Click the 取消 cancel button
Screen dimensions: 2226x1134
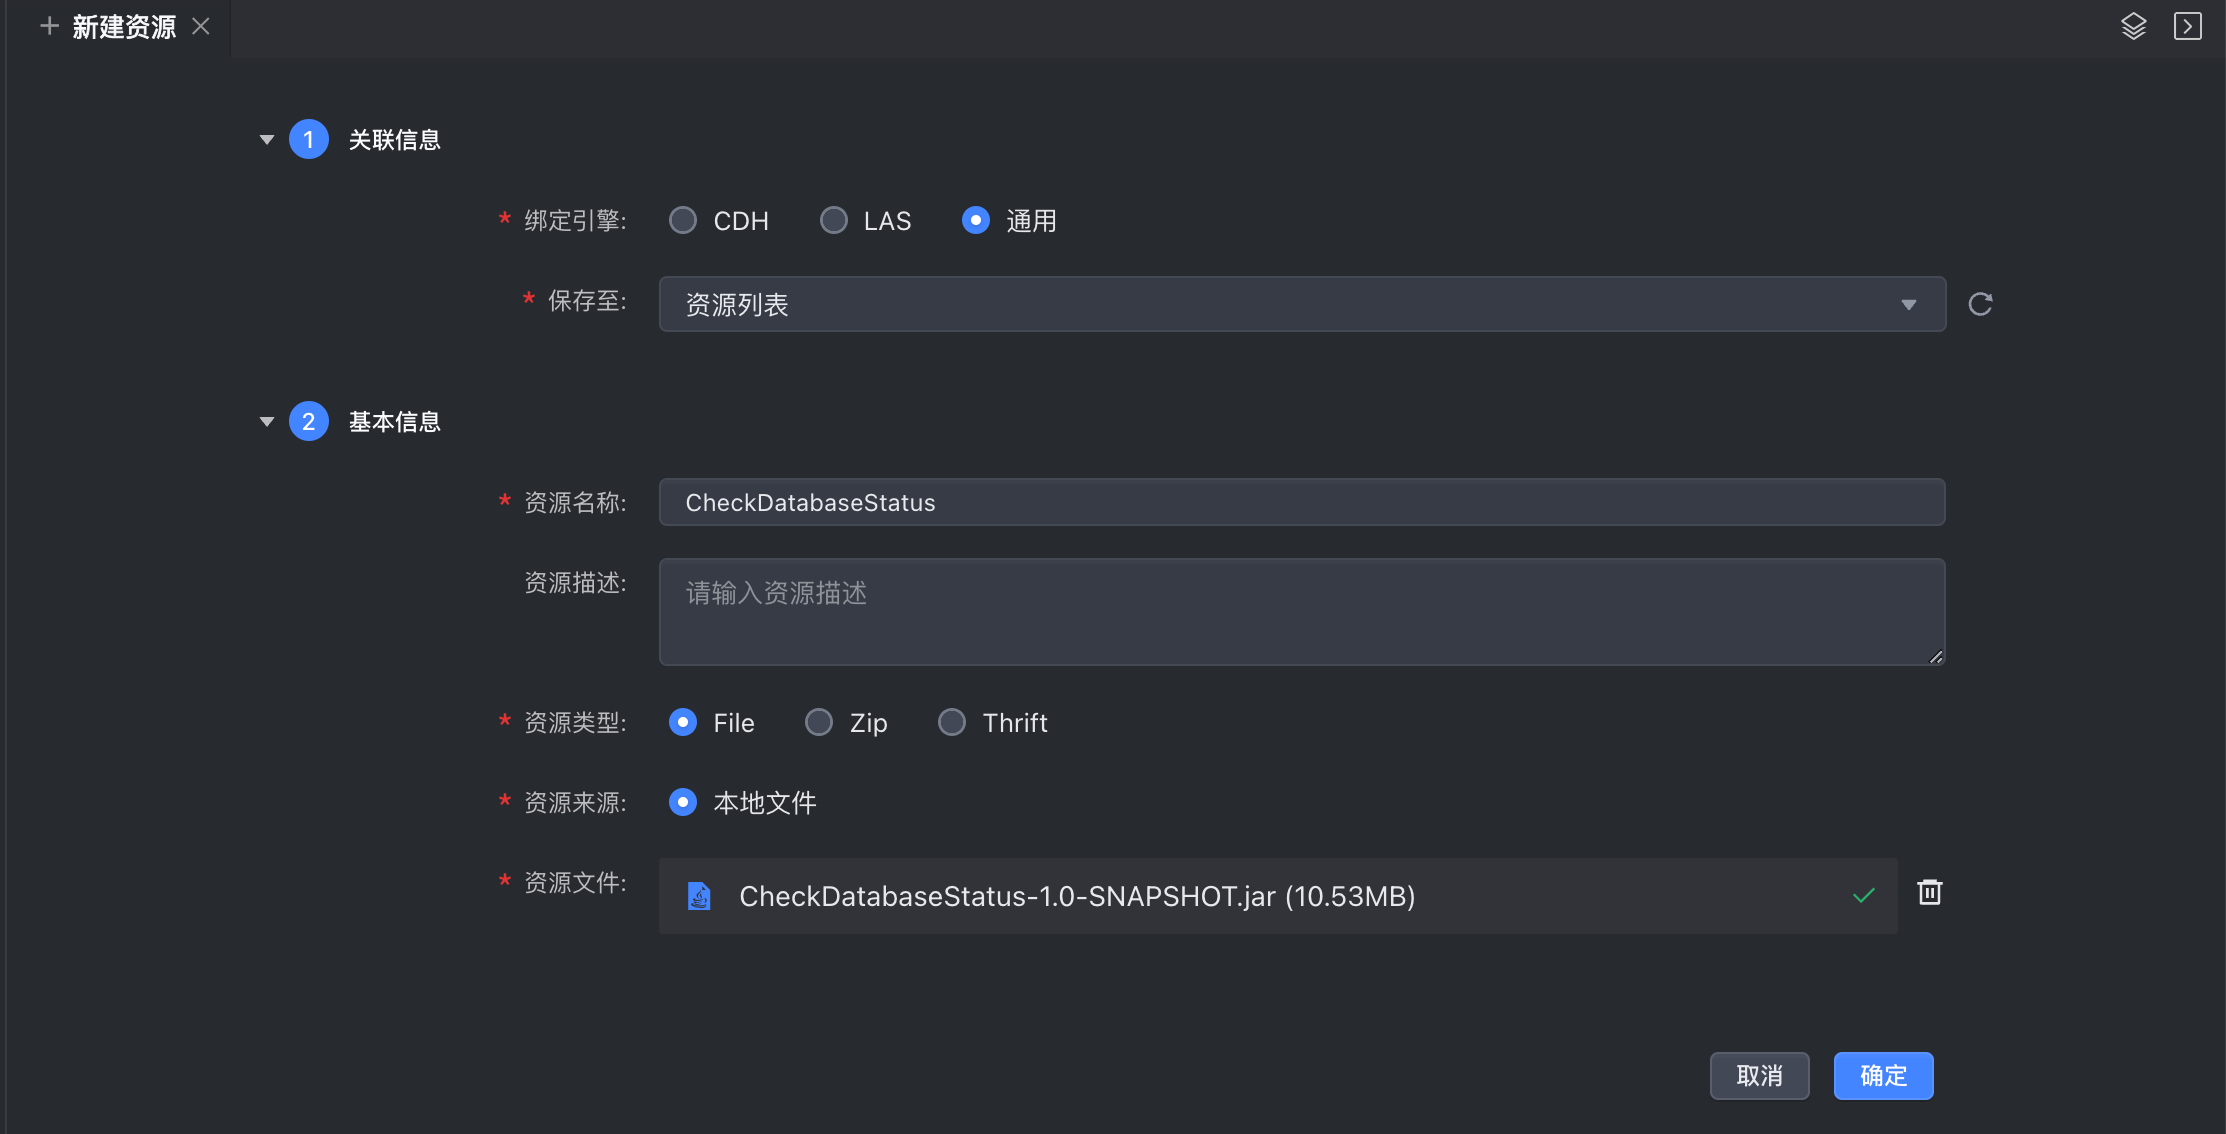(1759, 1076)
